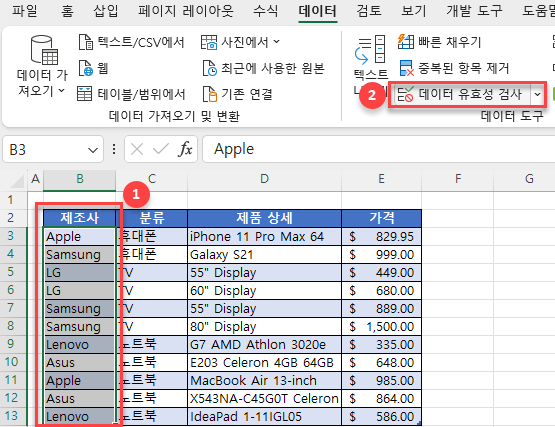Select price cell 1,500.00
This screenshot has height=427, width=555.
click(x=382, y=326)
